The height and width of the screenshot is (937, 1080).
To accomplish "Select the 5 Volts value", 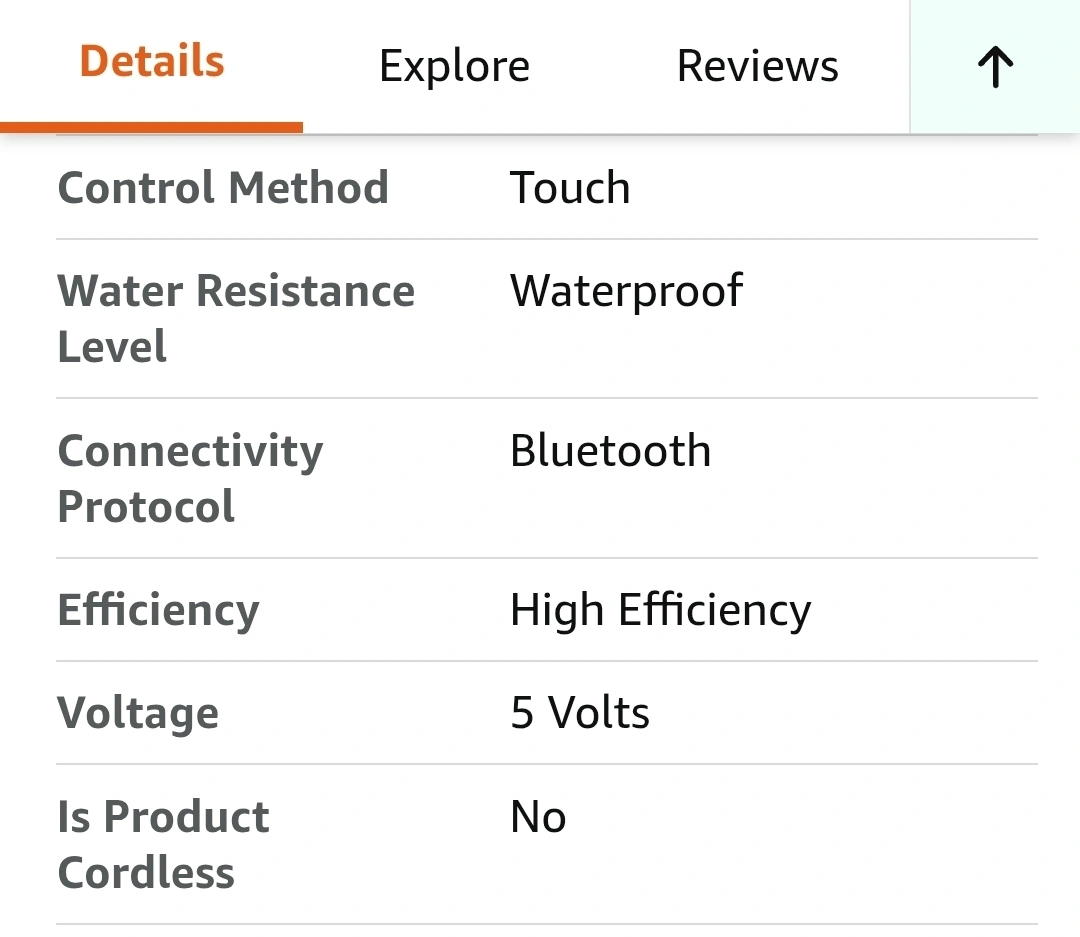I will 580,713.
